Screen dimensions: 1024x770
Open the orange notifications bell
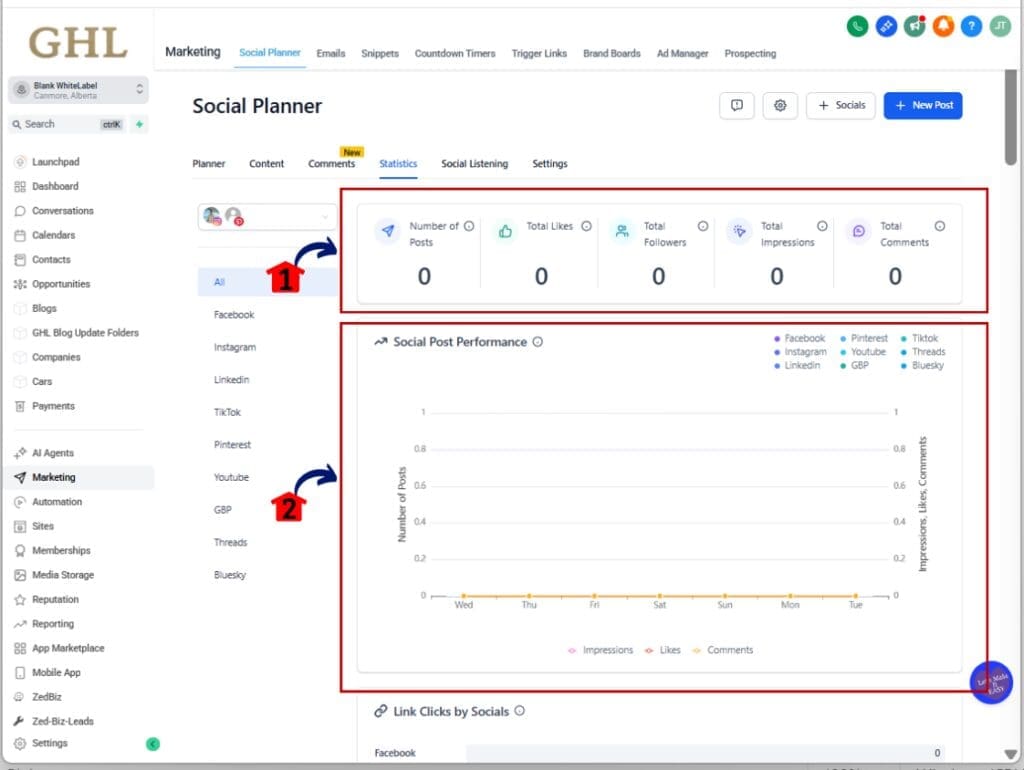pyautogui.click(x=942, y=26)
